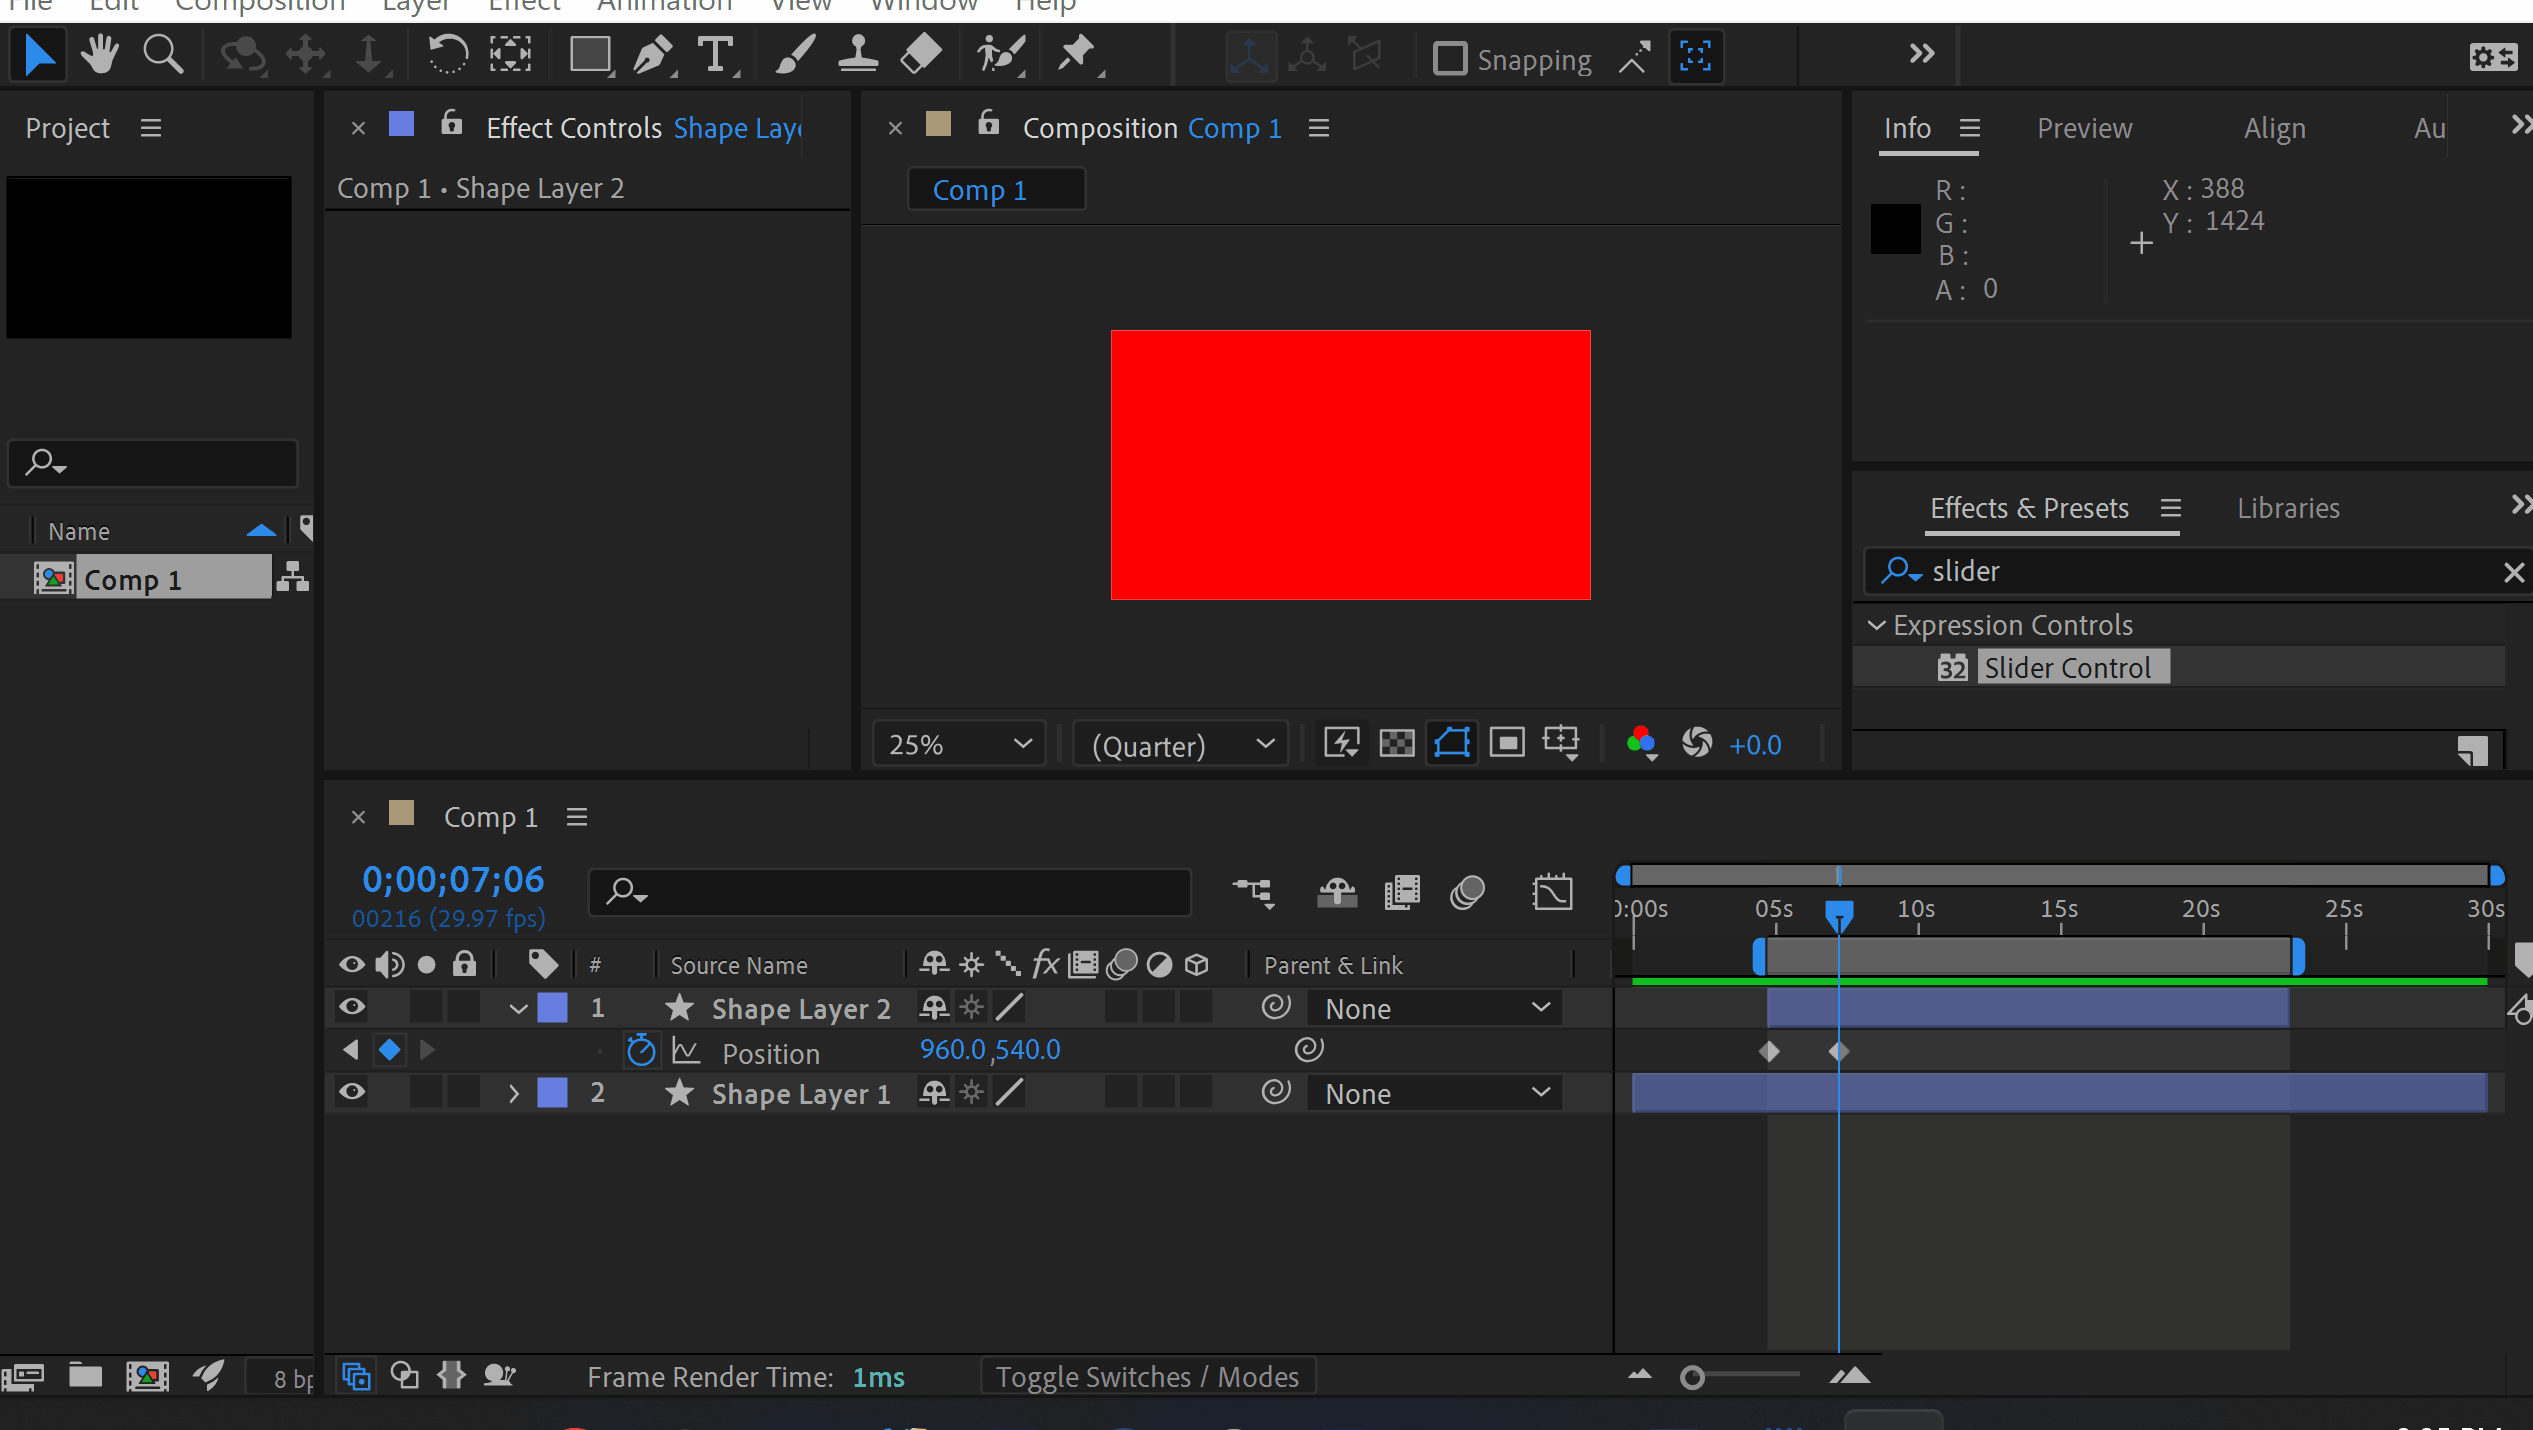Viewport: 2533px width, 1430px height.
Task: Open the 25% magnification dropdown
Action: click(958, 744)
